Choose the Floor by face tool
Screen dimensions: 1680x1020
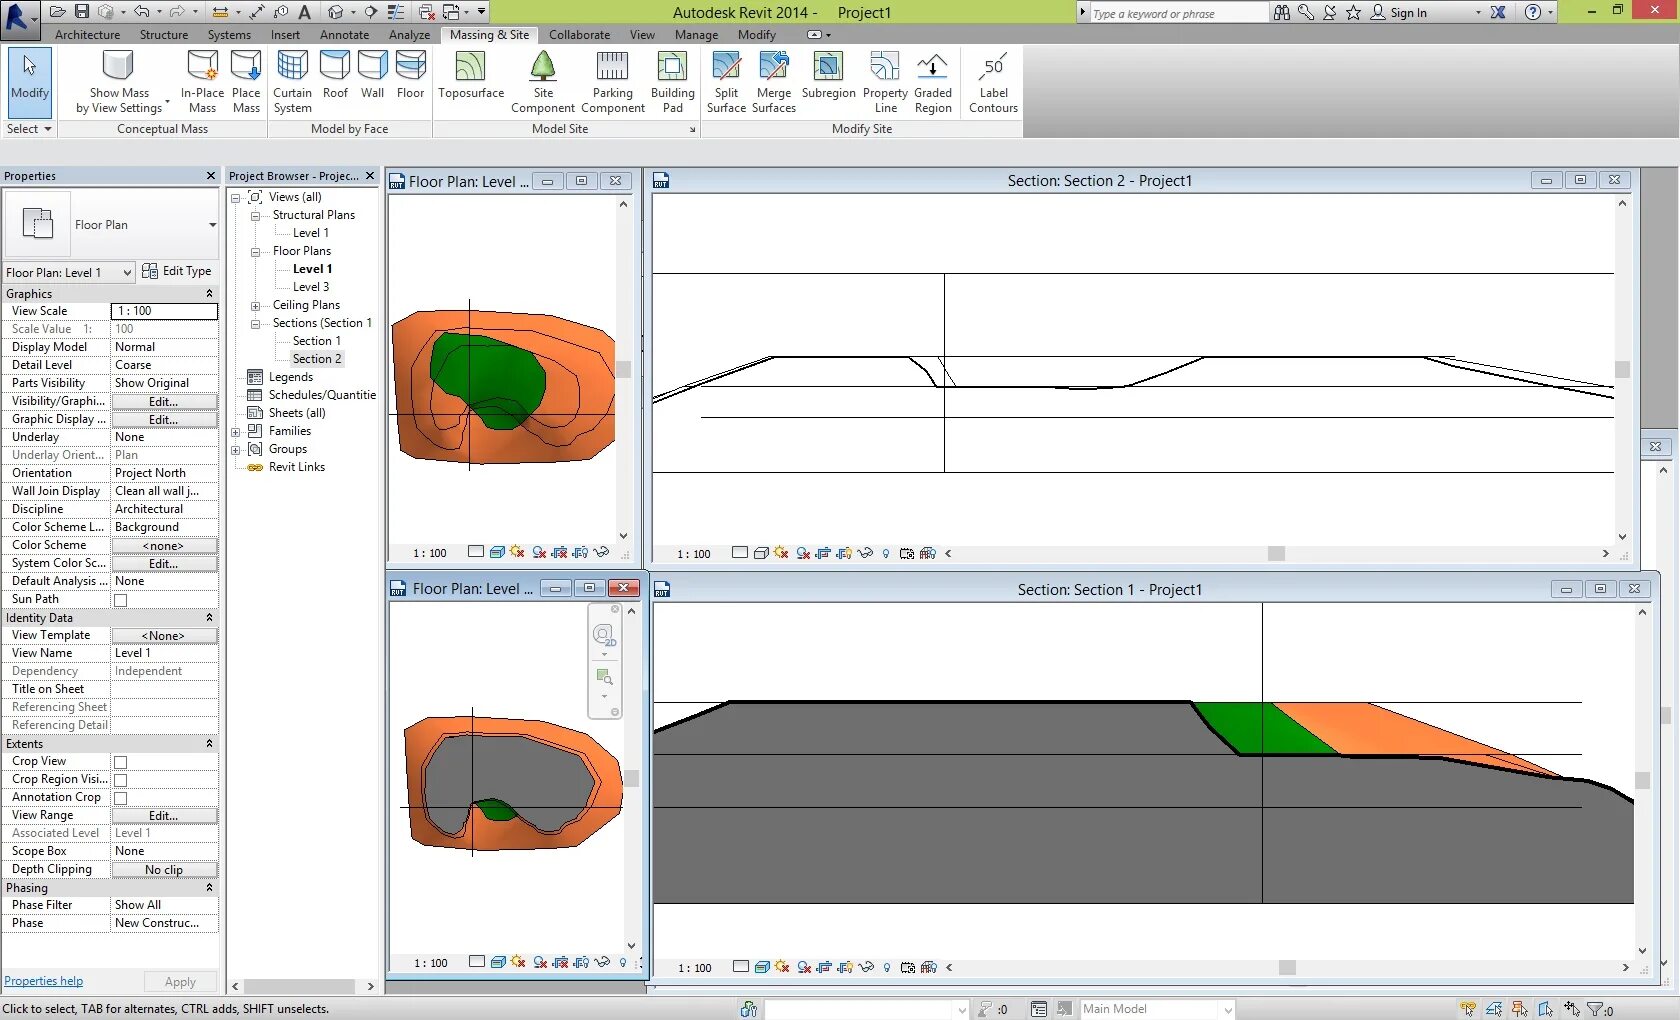coord(410,77)
